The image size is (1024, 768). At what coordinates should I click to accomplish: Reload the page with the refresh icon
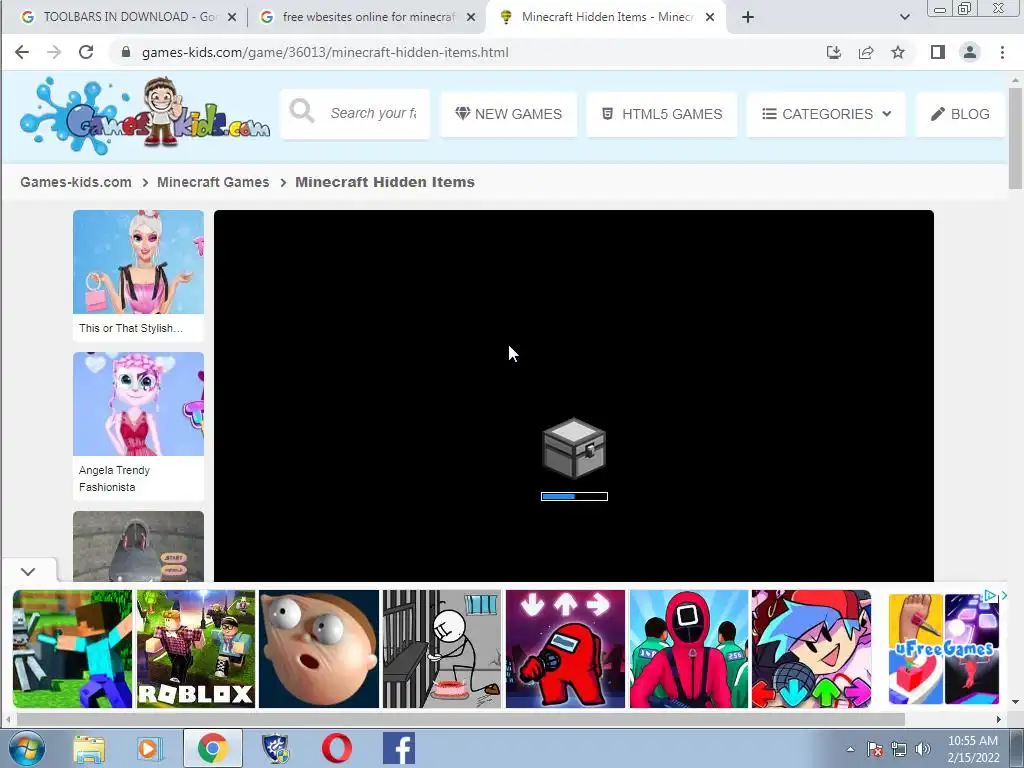coord(86,52)
